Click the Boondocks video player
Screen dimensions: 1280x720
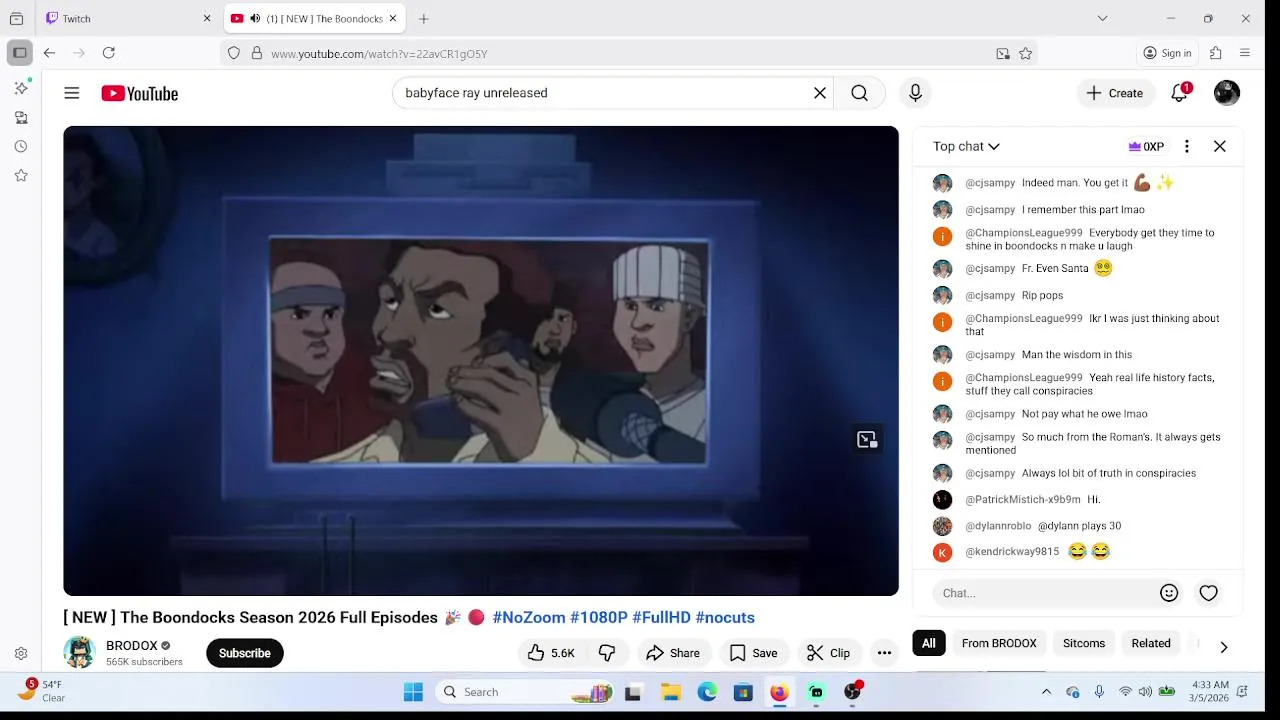point(481,360)
